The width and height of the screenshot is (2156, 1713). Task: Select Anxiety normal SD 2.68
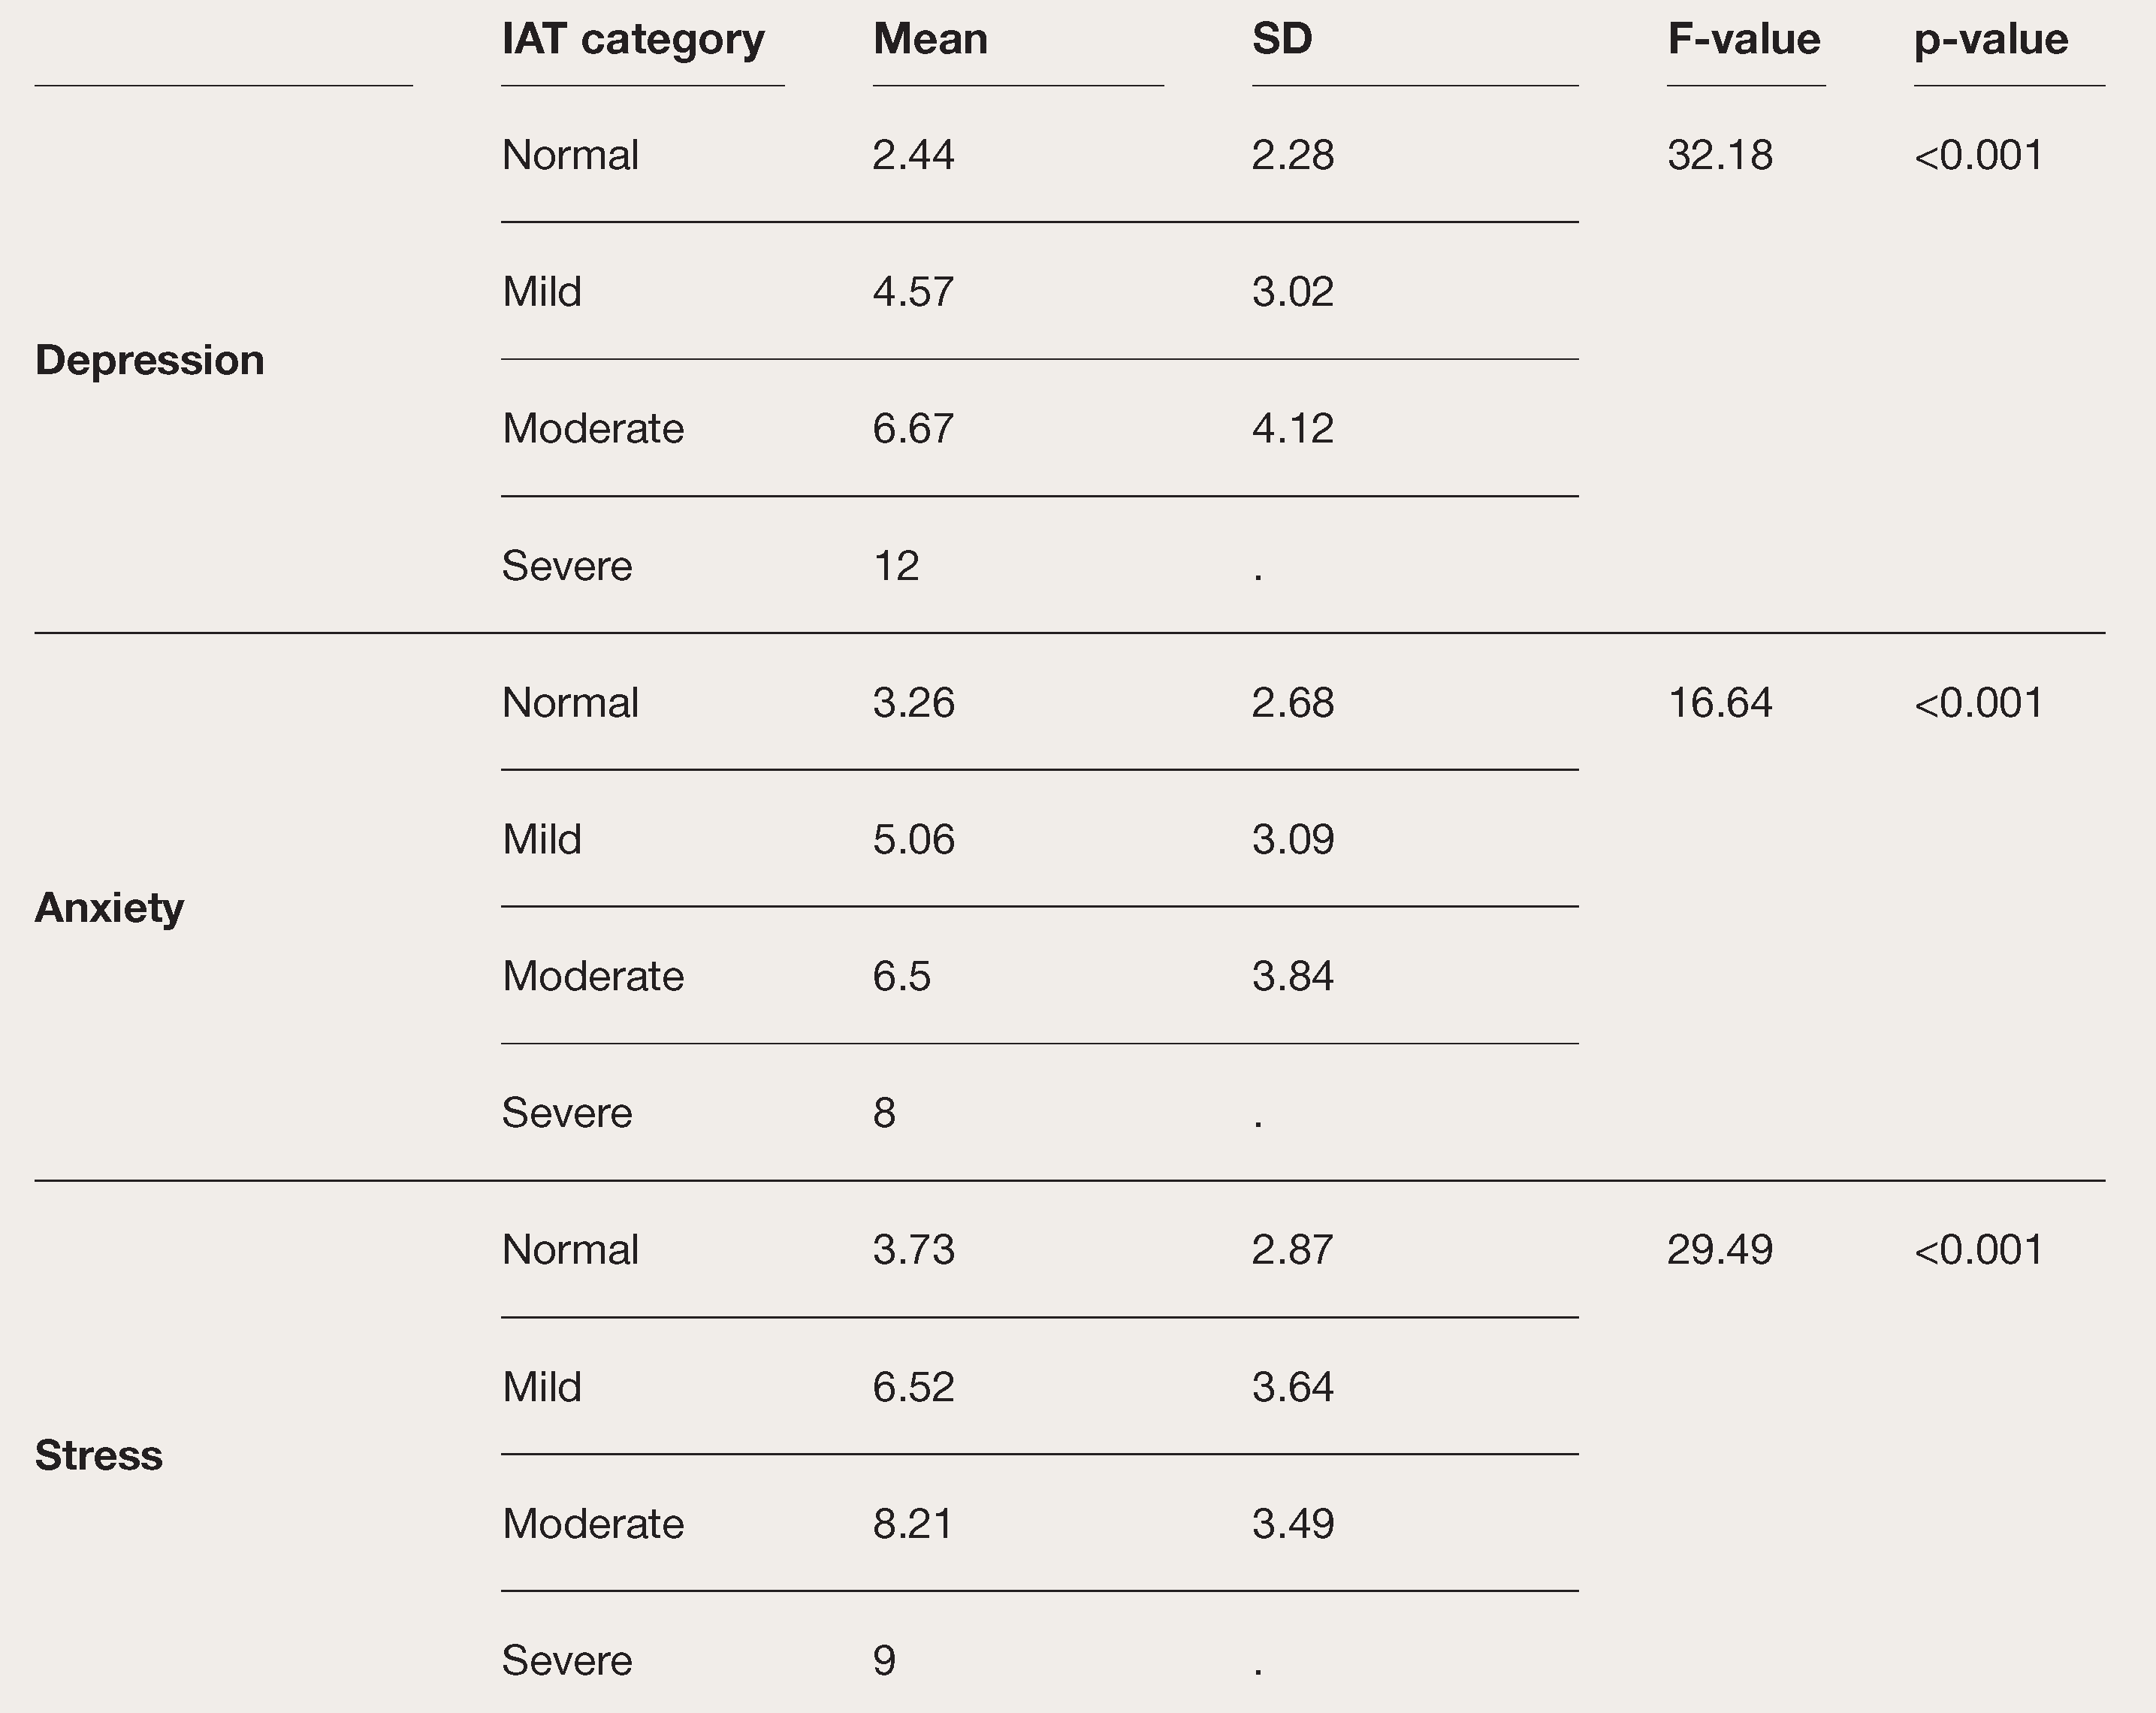click(x=1293, y=703)
